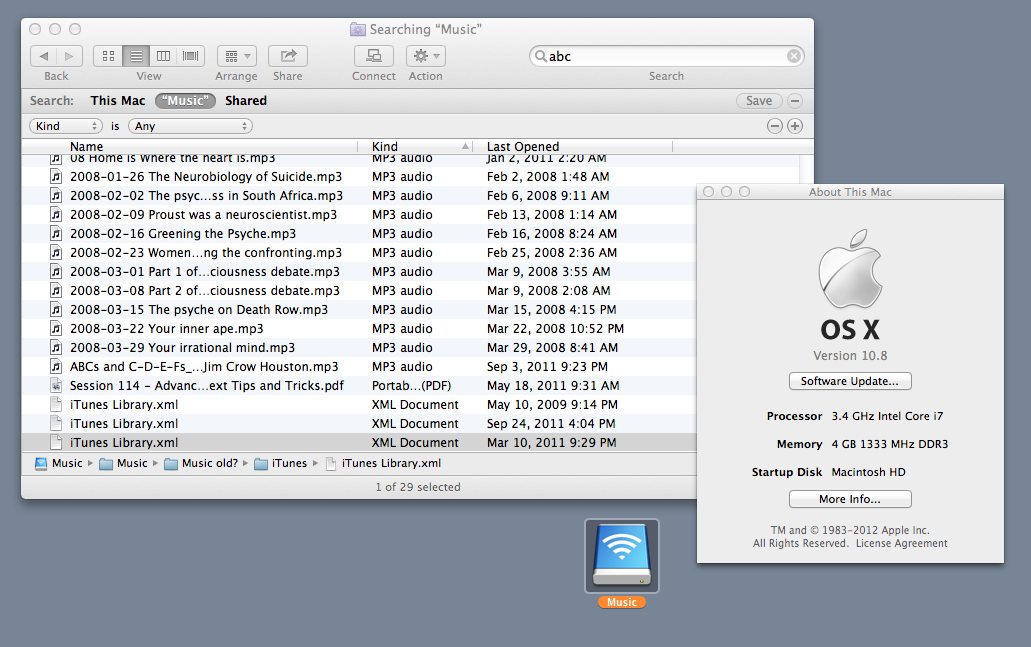Image resolution: width=1031 pixels, height=647 pixels.
Task: Select 2008-01-26 The Neurobiology of Suicide.mp3
Action: [x=206, y=177]
